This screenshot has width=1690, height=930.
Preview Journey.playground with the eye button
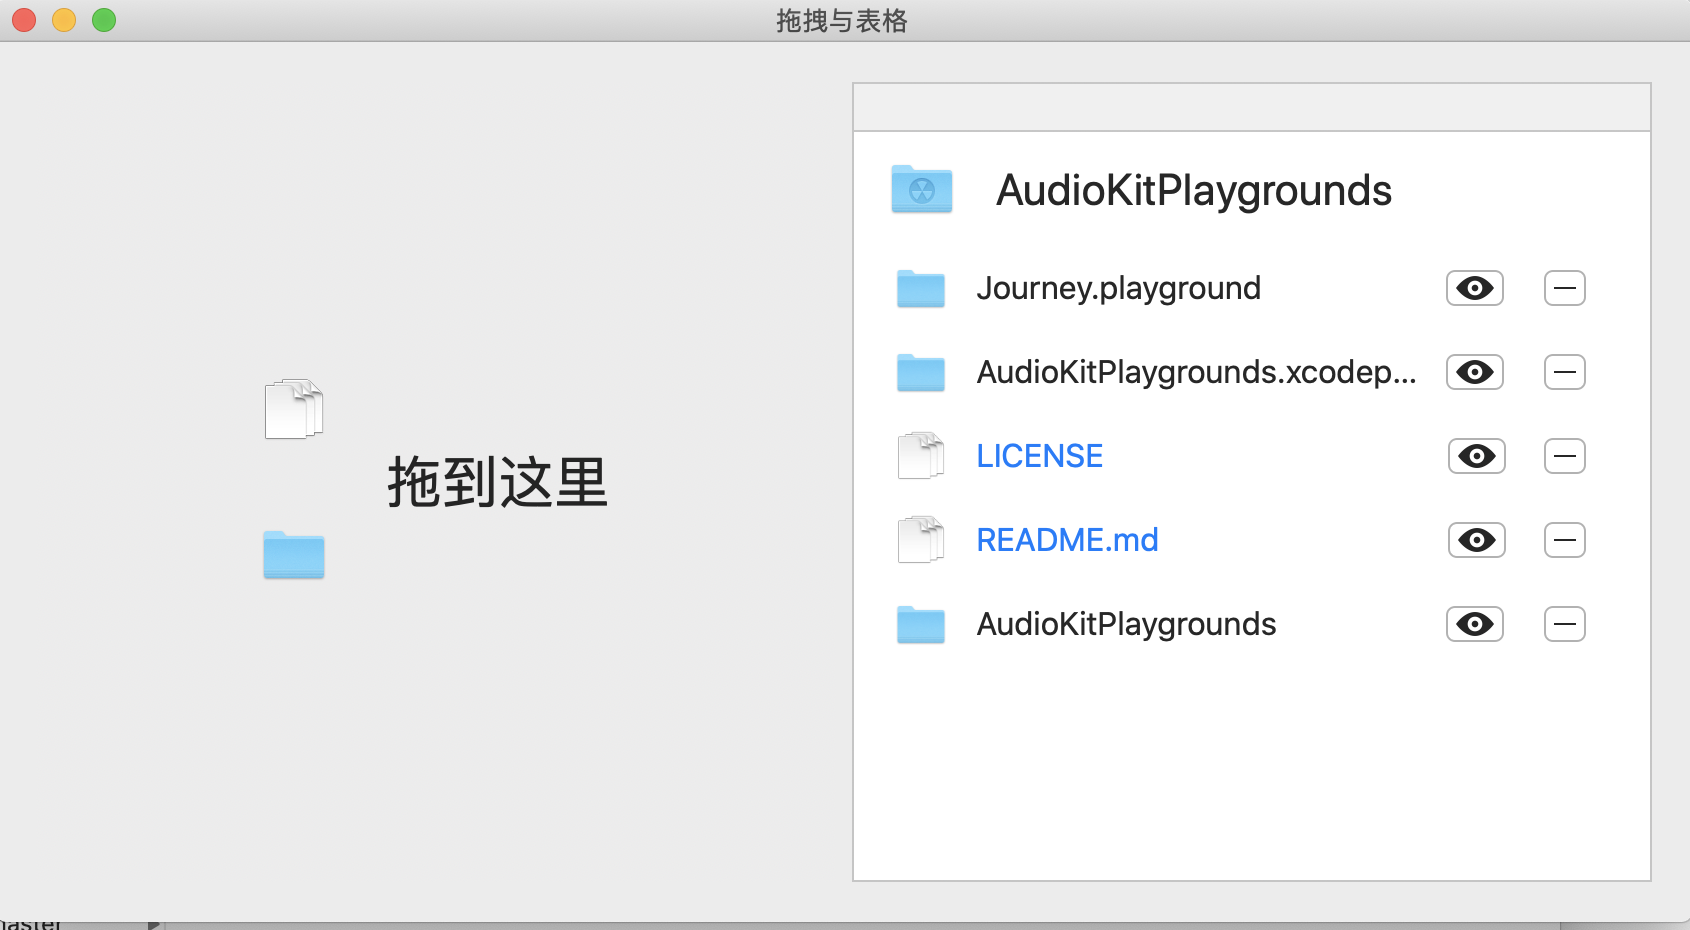pyautogui.click(x=1475, y=288)
